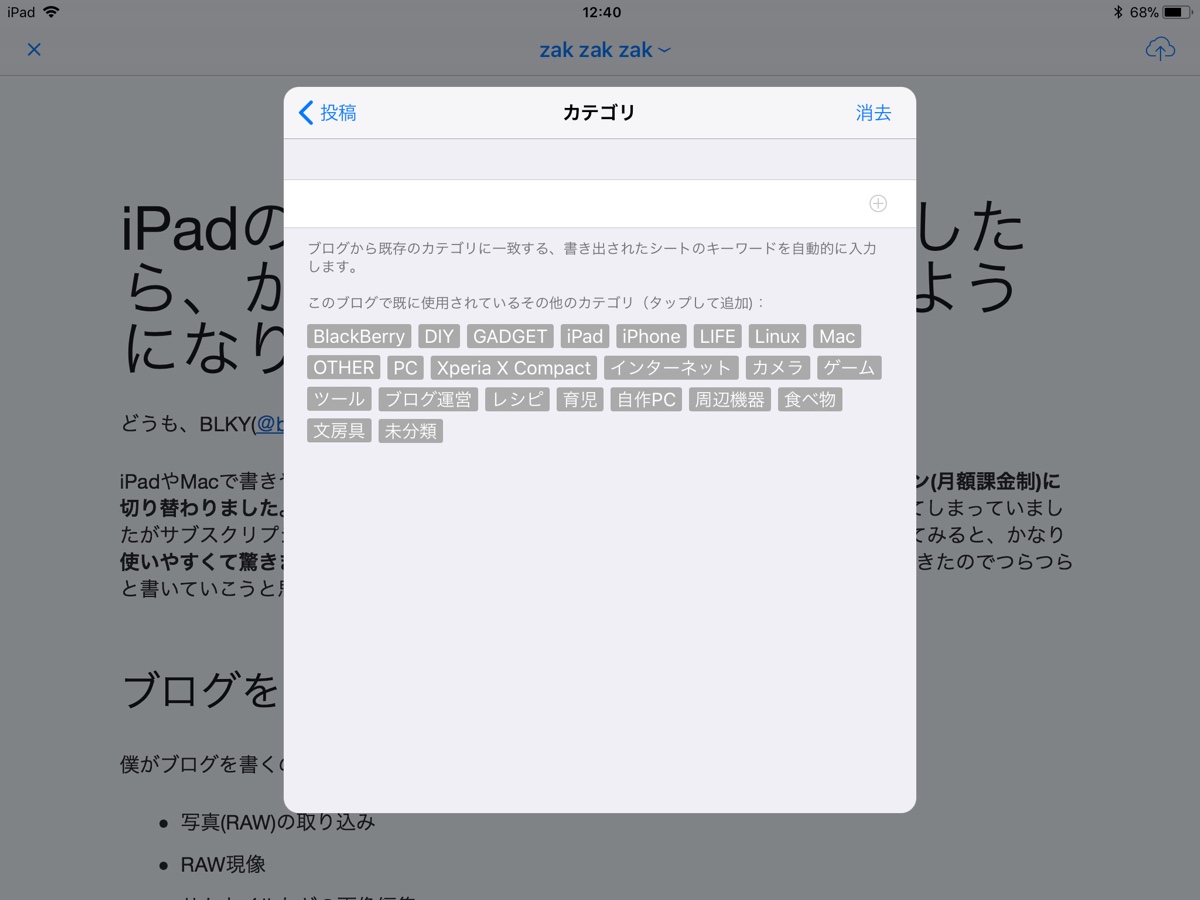1200x900 pixels.
Task: Tap the cloud upload icon
Action: pyautogui.click(x=1160, y=48)
